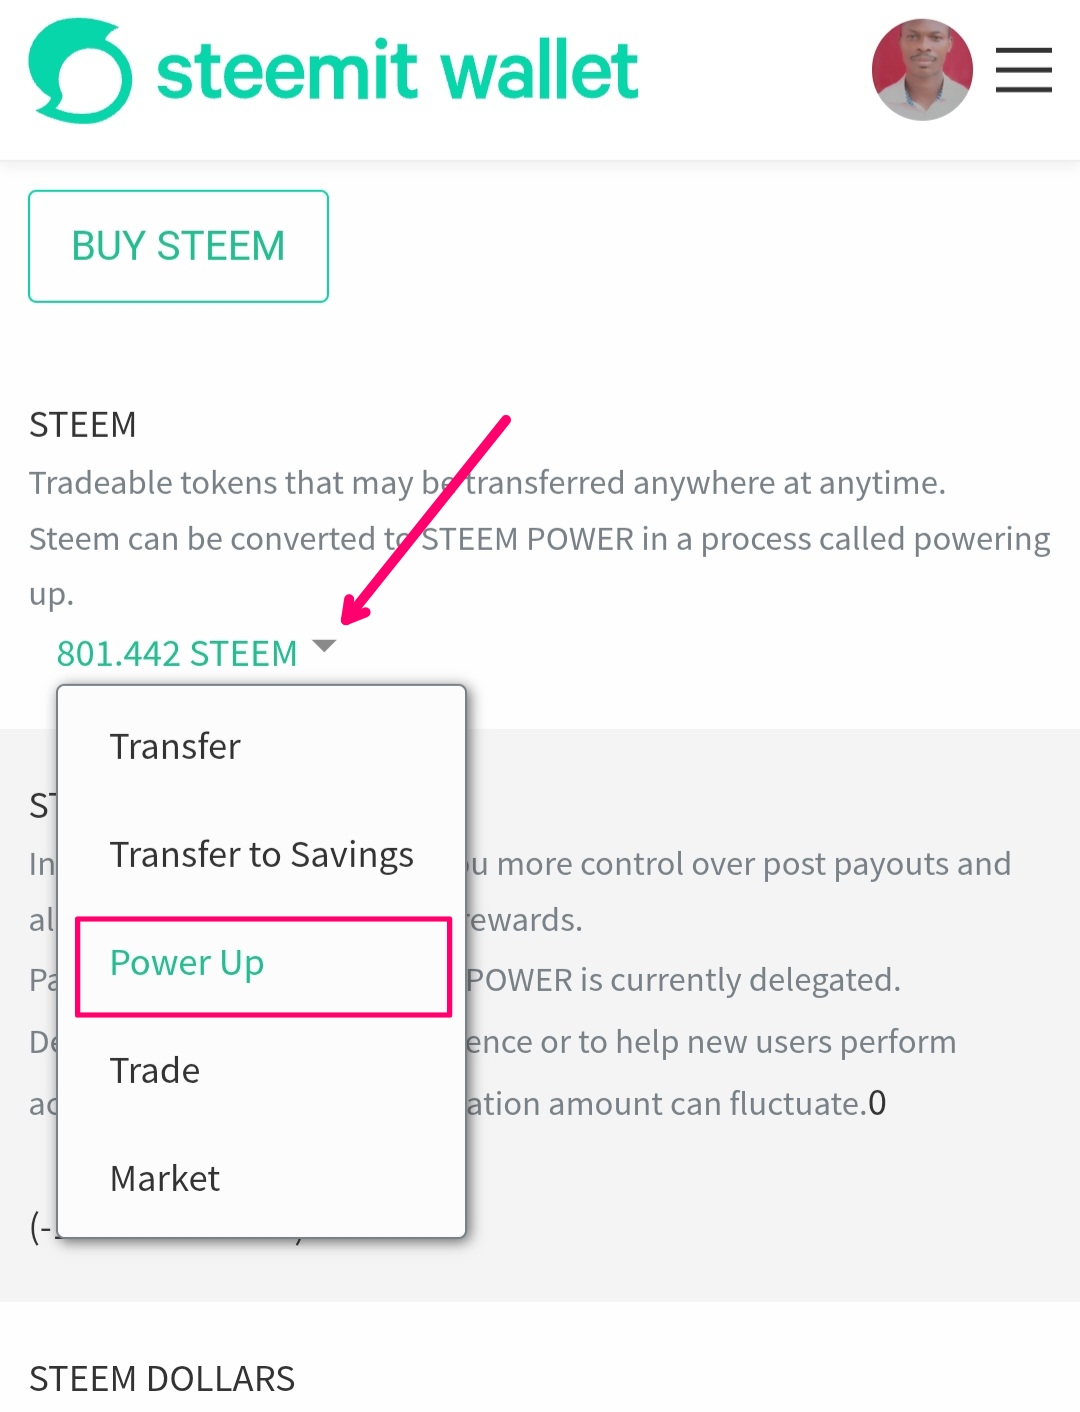Open the user profile avatar
The width and height of the screenshot is (1080, 1412).
pyautogui.click(x=922, y=70)
